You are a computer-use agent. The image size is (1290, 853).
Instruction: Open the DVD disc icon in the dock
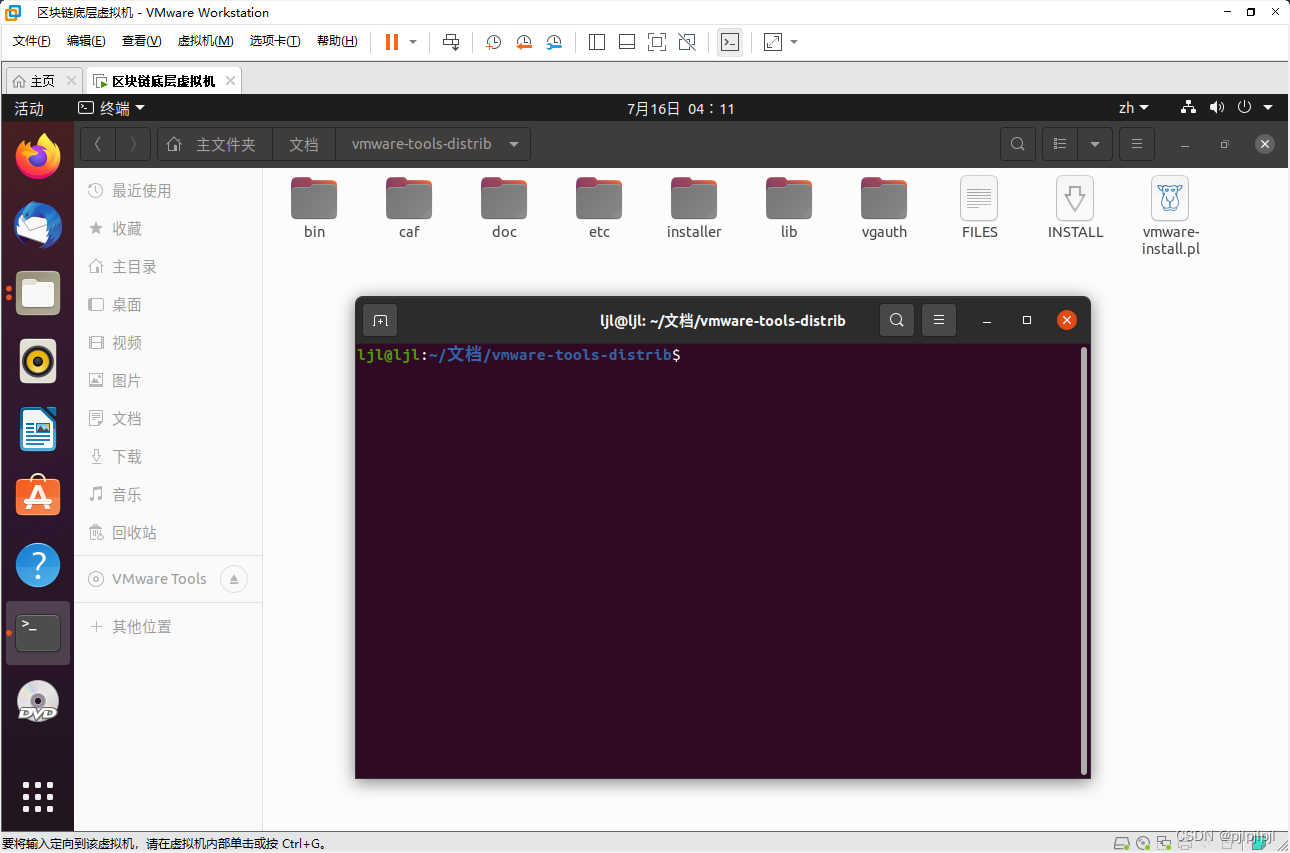click(38, 701)
